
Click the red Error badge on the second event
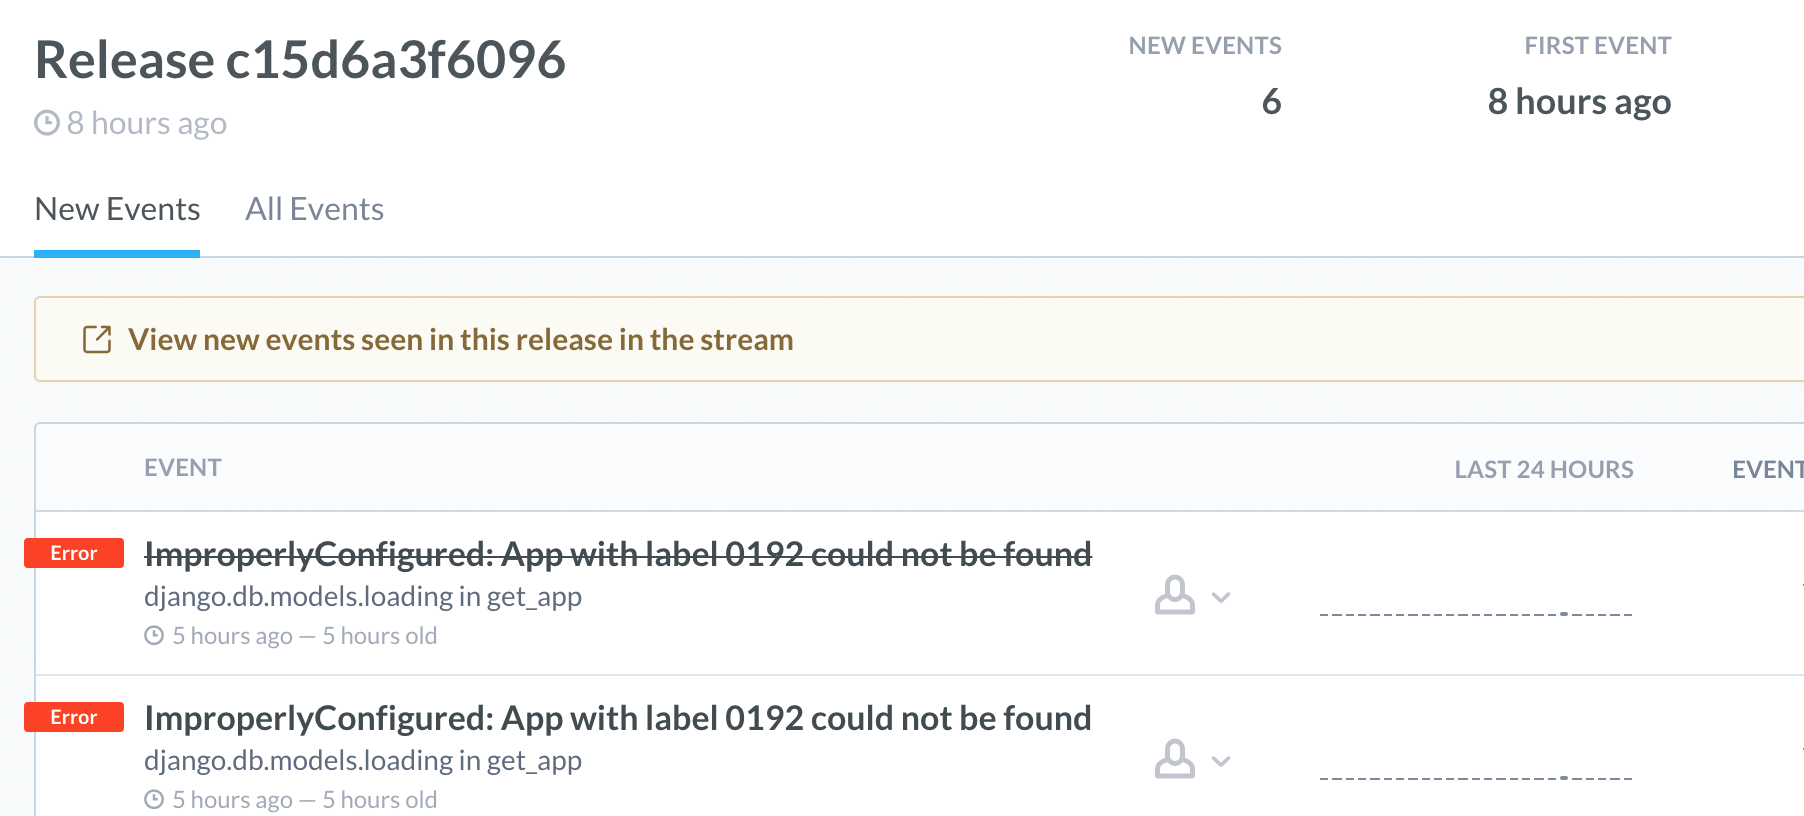[x=74, y=717]
